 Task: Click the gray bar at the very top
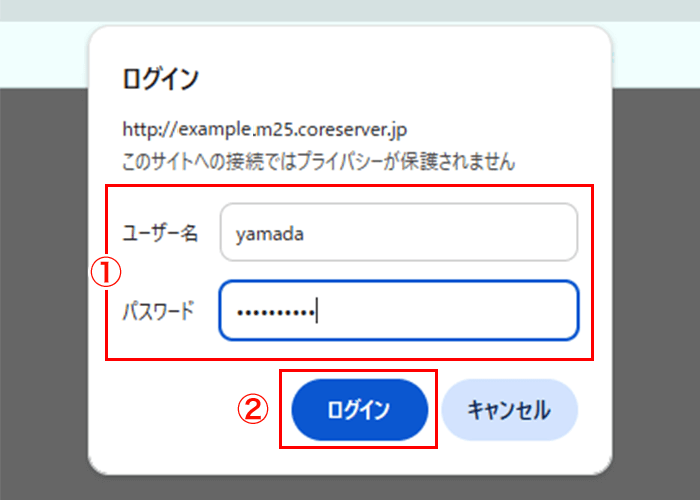350,10
